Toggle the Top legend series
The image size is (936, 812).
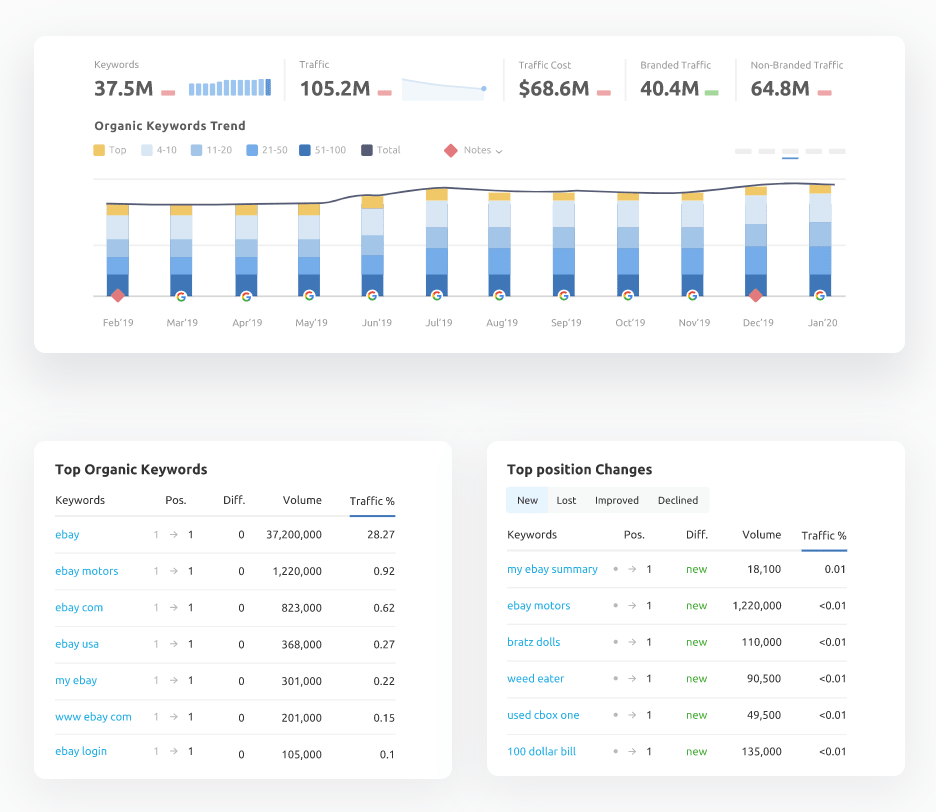pos(110,150)
